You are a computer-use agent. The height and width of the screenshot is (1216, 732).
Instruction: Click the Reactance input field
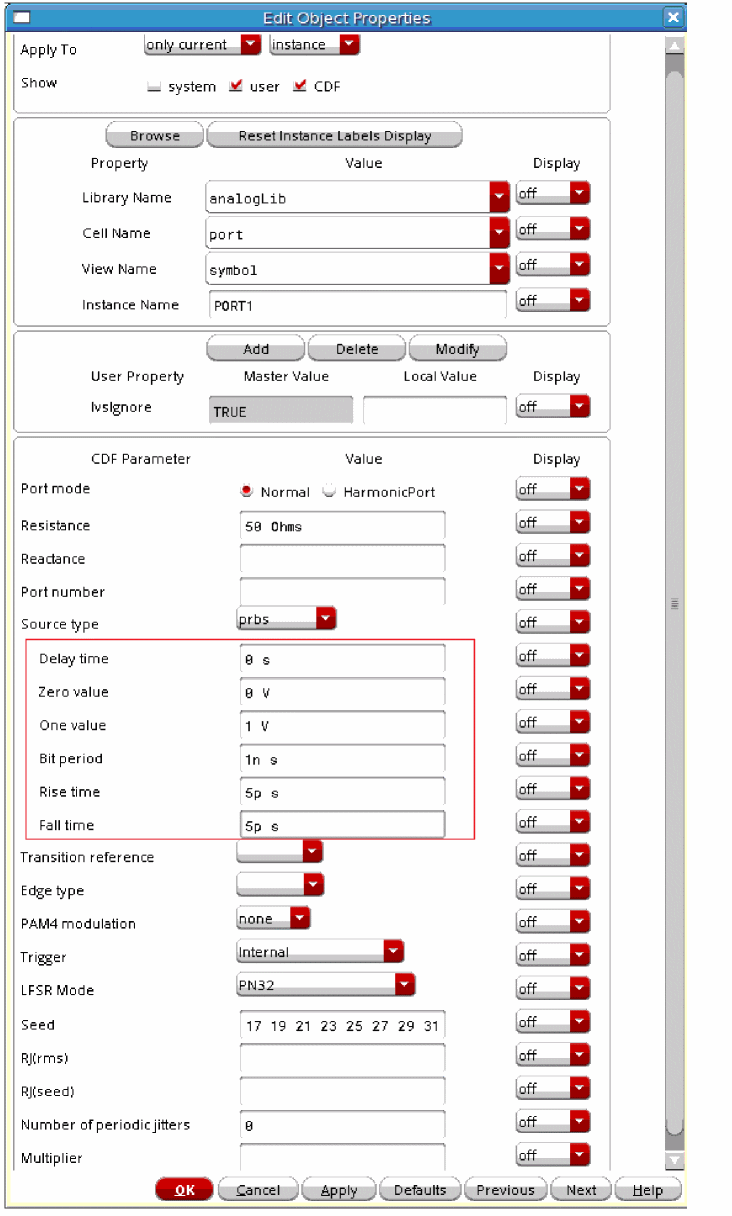click(x=342, y=559)
